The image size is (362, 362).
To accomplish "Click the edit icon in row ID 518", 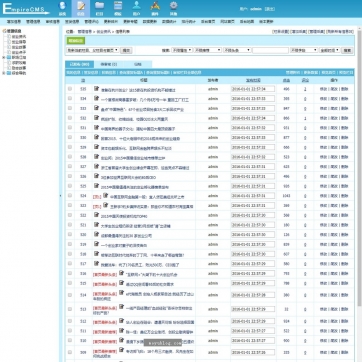I will (96, 254).
